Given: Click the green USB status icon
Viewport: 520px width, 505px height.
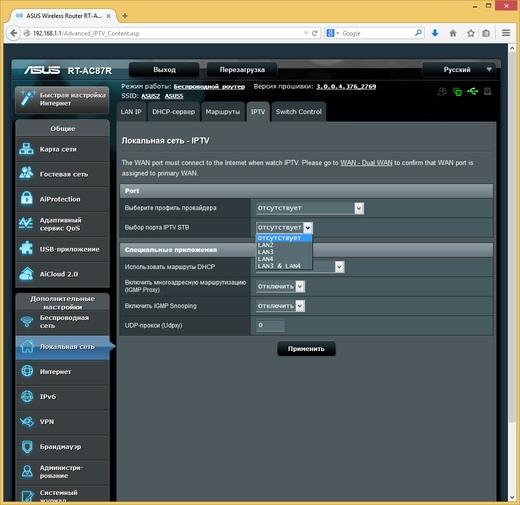Looking at the screenshot, I should (473, 91).
